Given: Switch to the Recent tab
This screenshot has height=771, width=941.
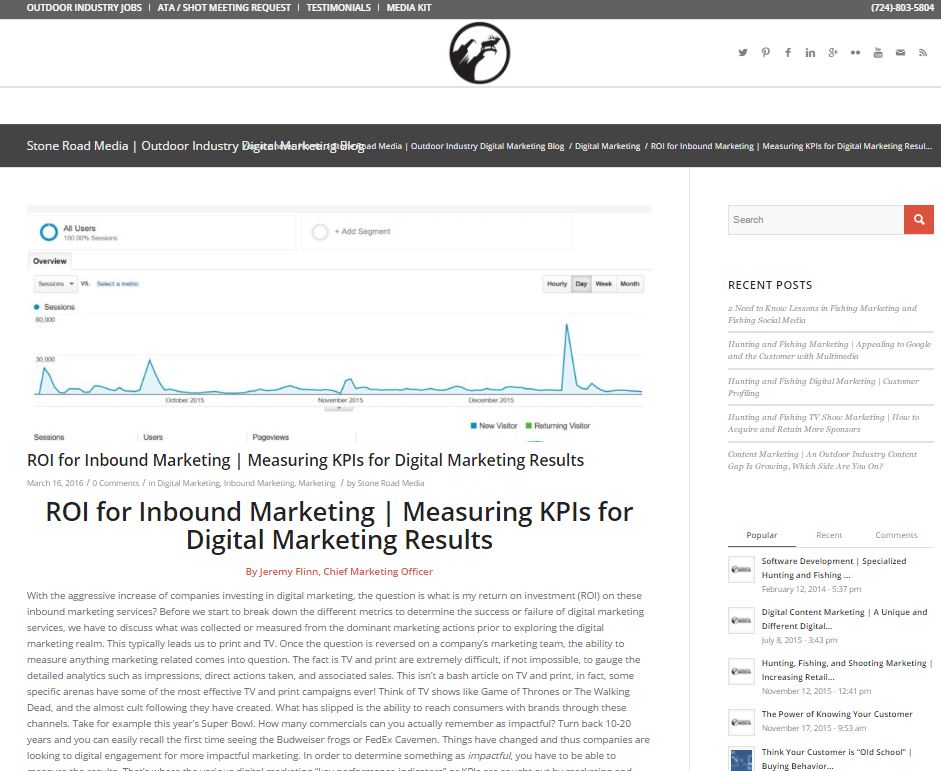Looking at the screenshot, I should point(829,535).
